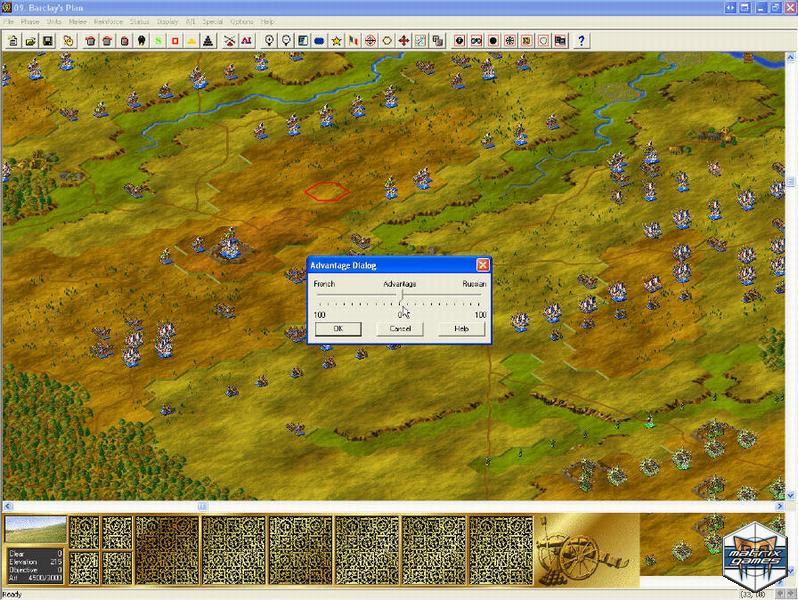
Task: Open the Phase menu
Action: pos(30,22)
